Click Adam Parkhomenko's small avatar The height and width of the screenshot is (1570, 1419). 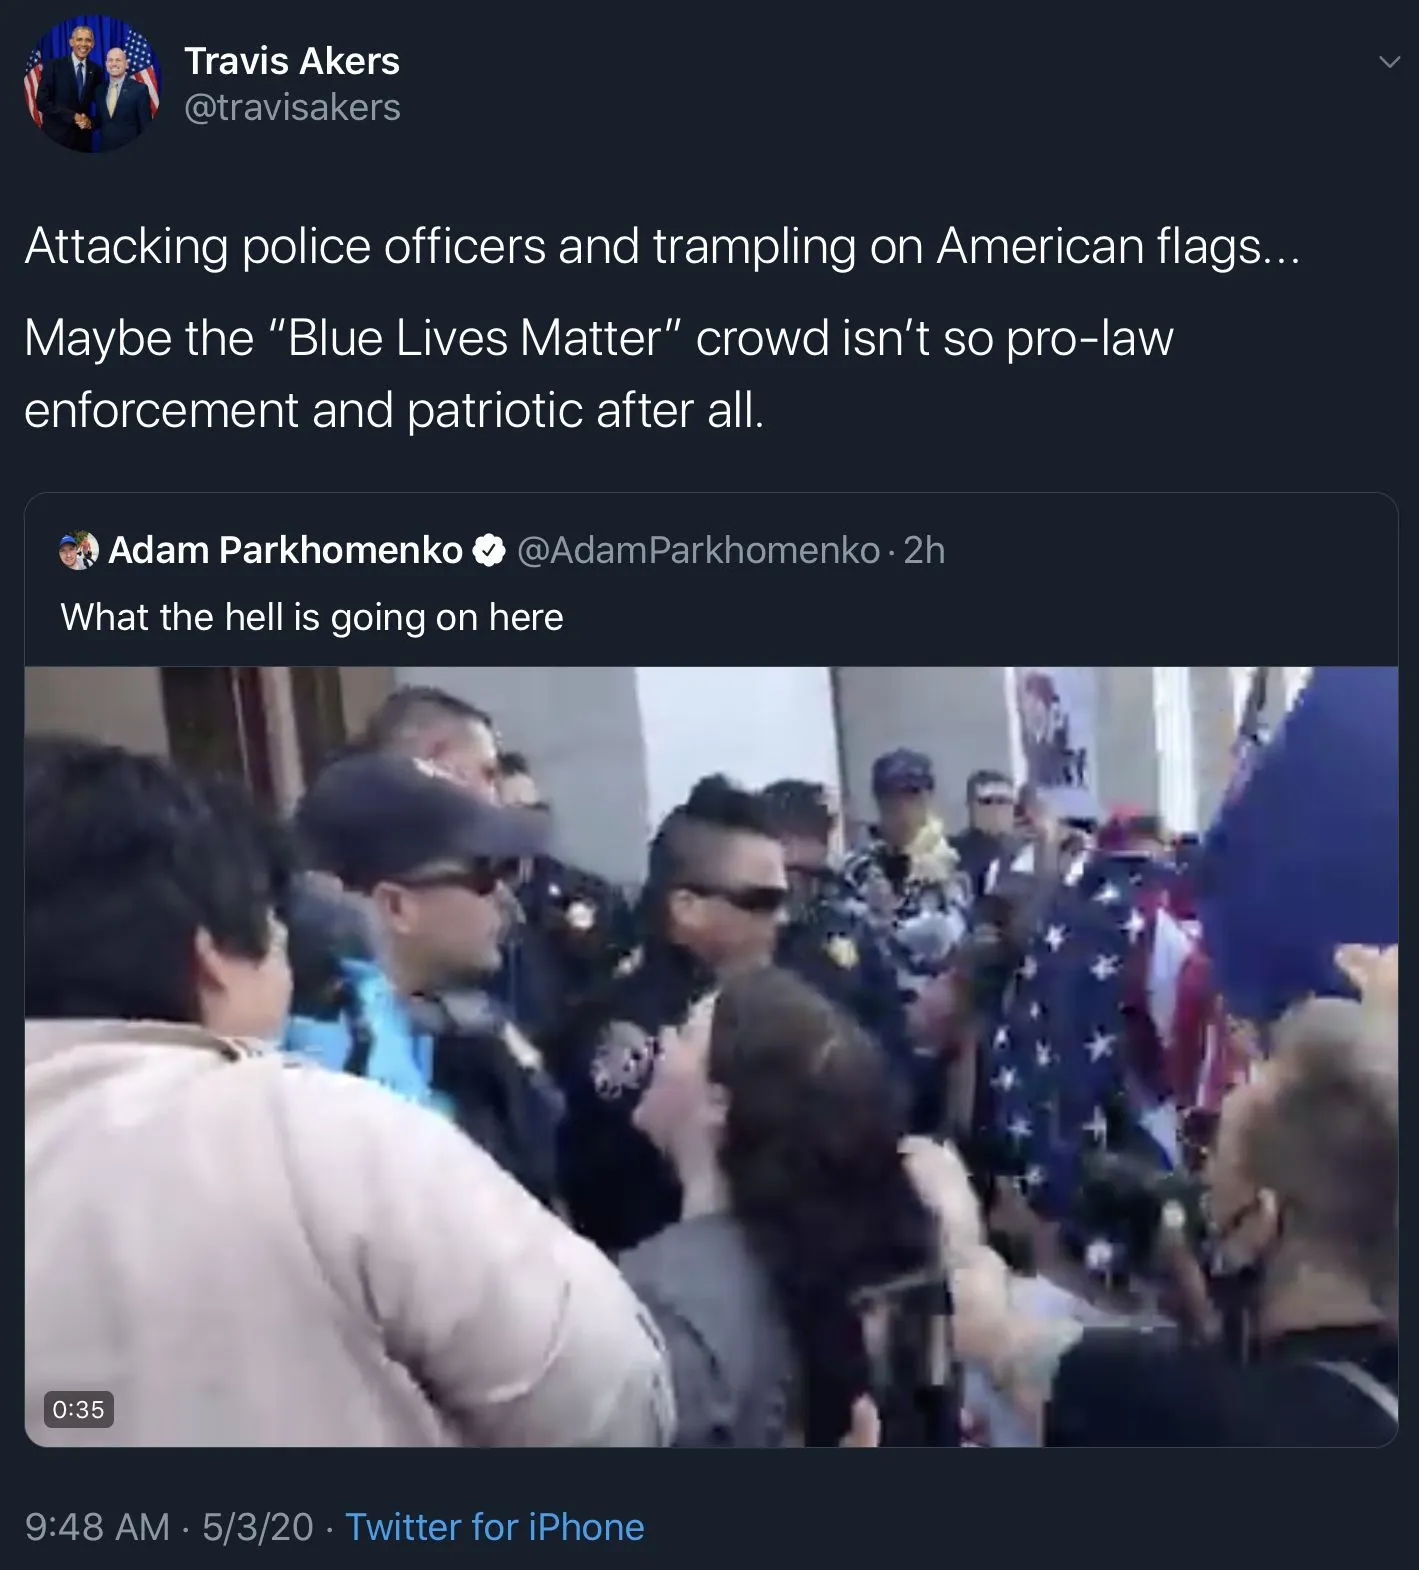point(79,550)
